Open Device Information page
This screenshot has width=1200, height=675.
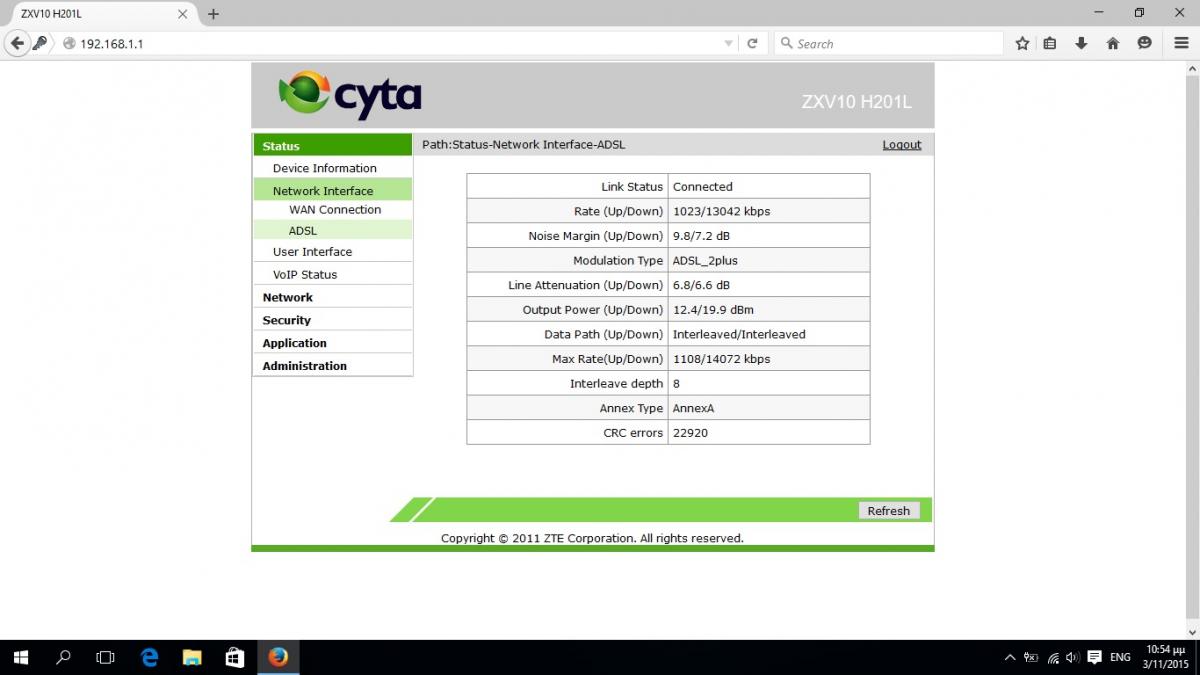pyautogui.click(x=324, y=168)
